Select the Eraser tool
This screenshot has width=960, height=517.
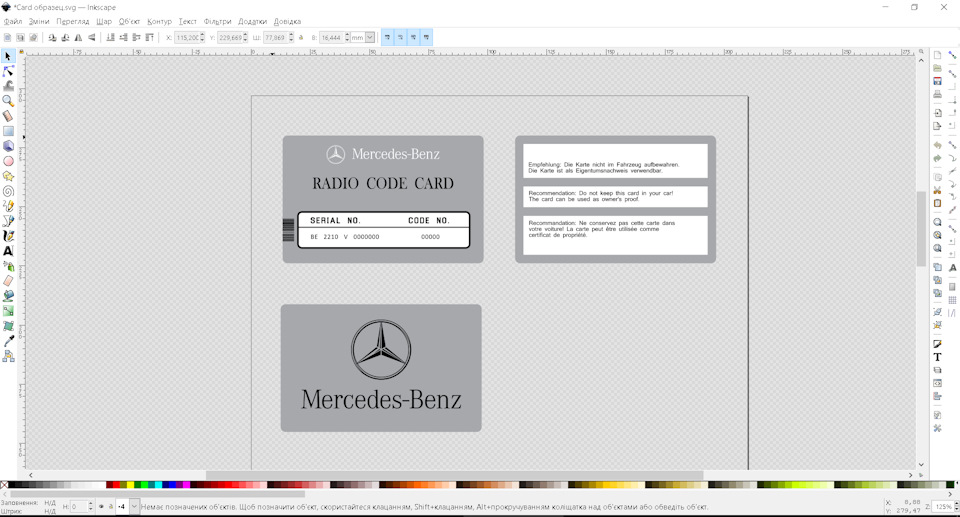pyautogui.click(x=8, y=281)
